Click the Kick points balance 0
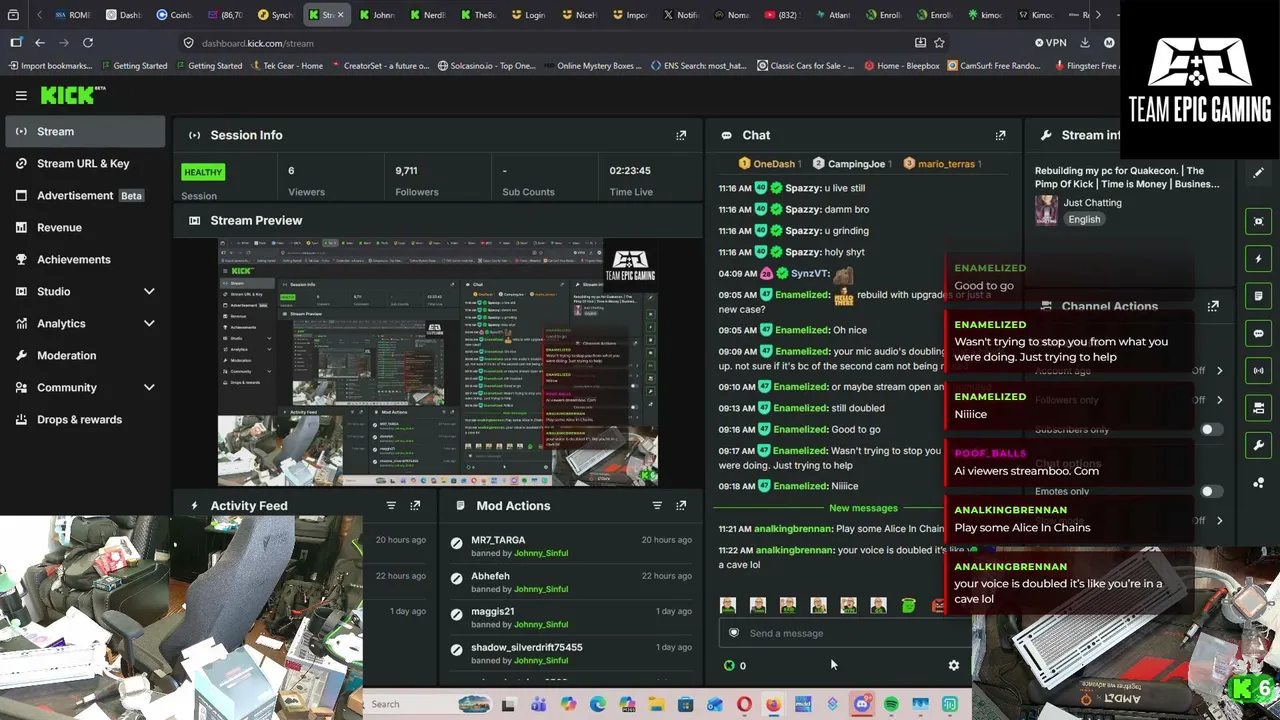1280x720 pixels. pyautogui.click(x=735, y=665)
